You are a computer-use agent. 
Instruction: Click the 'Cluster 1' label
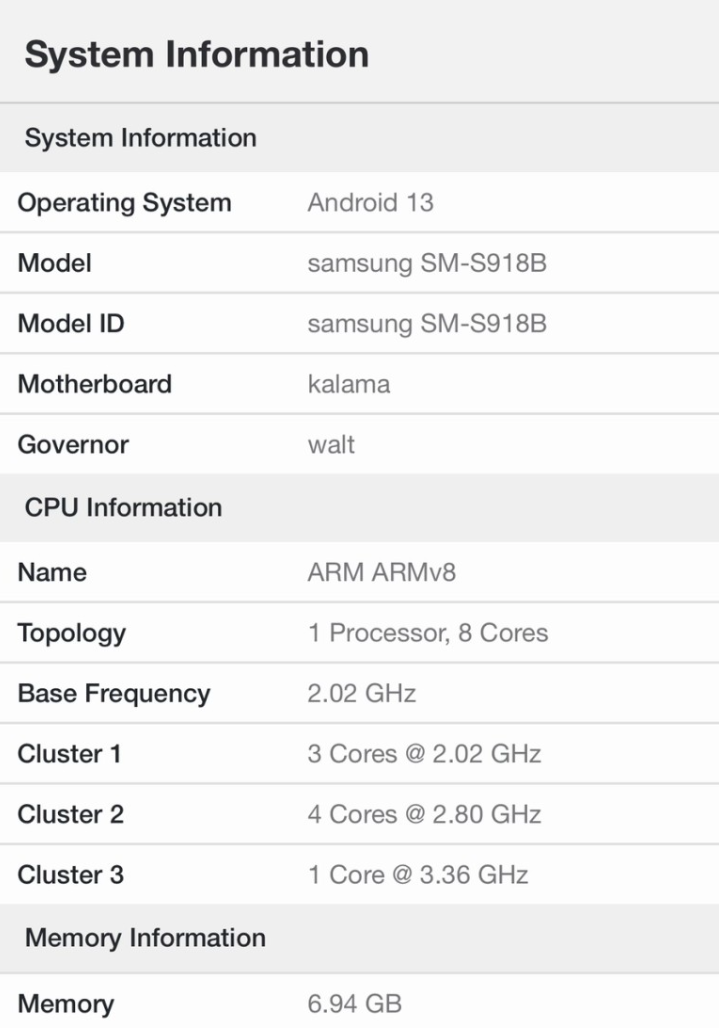69,754
